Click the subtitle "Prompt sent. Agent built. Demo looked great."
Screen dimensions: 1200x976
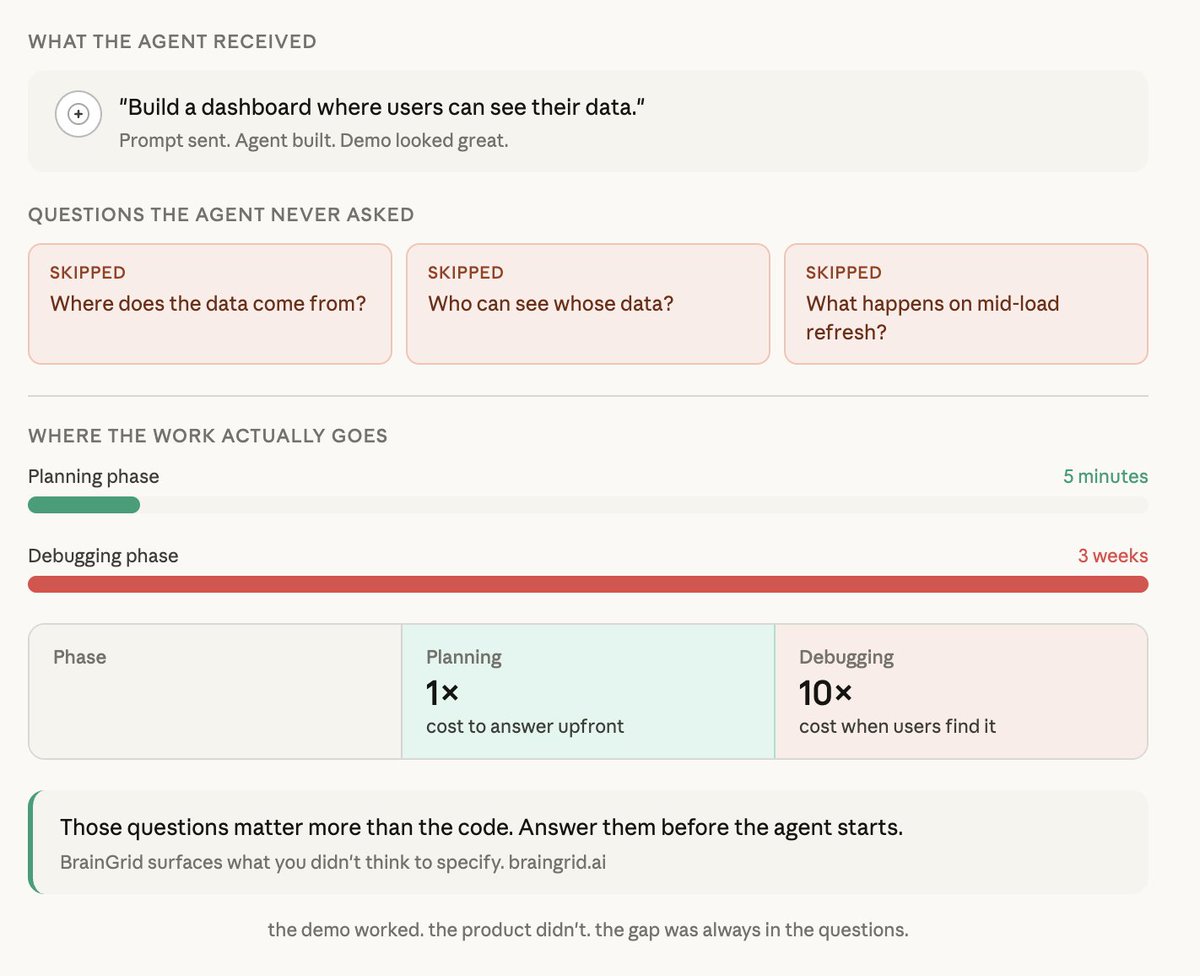coord(314,140)
